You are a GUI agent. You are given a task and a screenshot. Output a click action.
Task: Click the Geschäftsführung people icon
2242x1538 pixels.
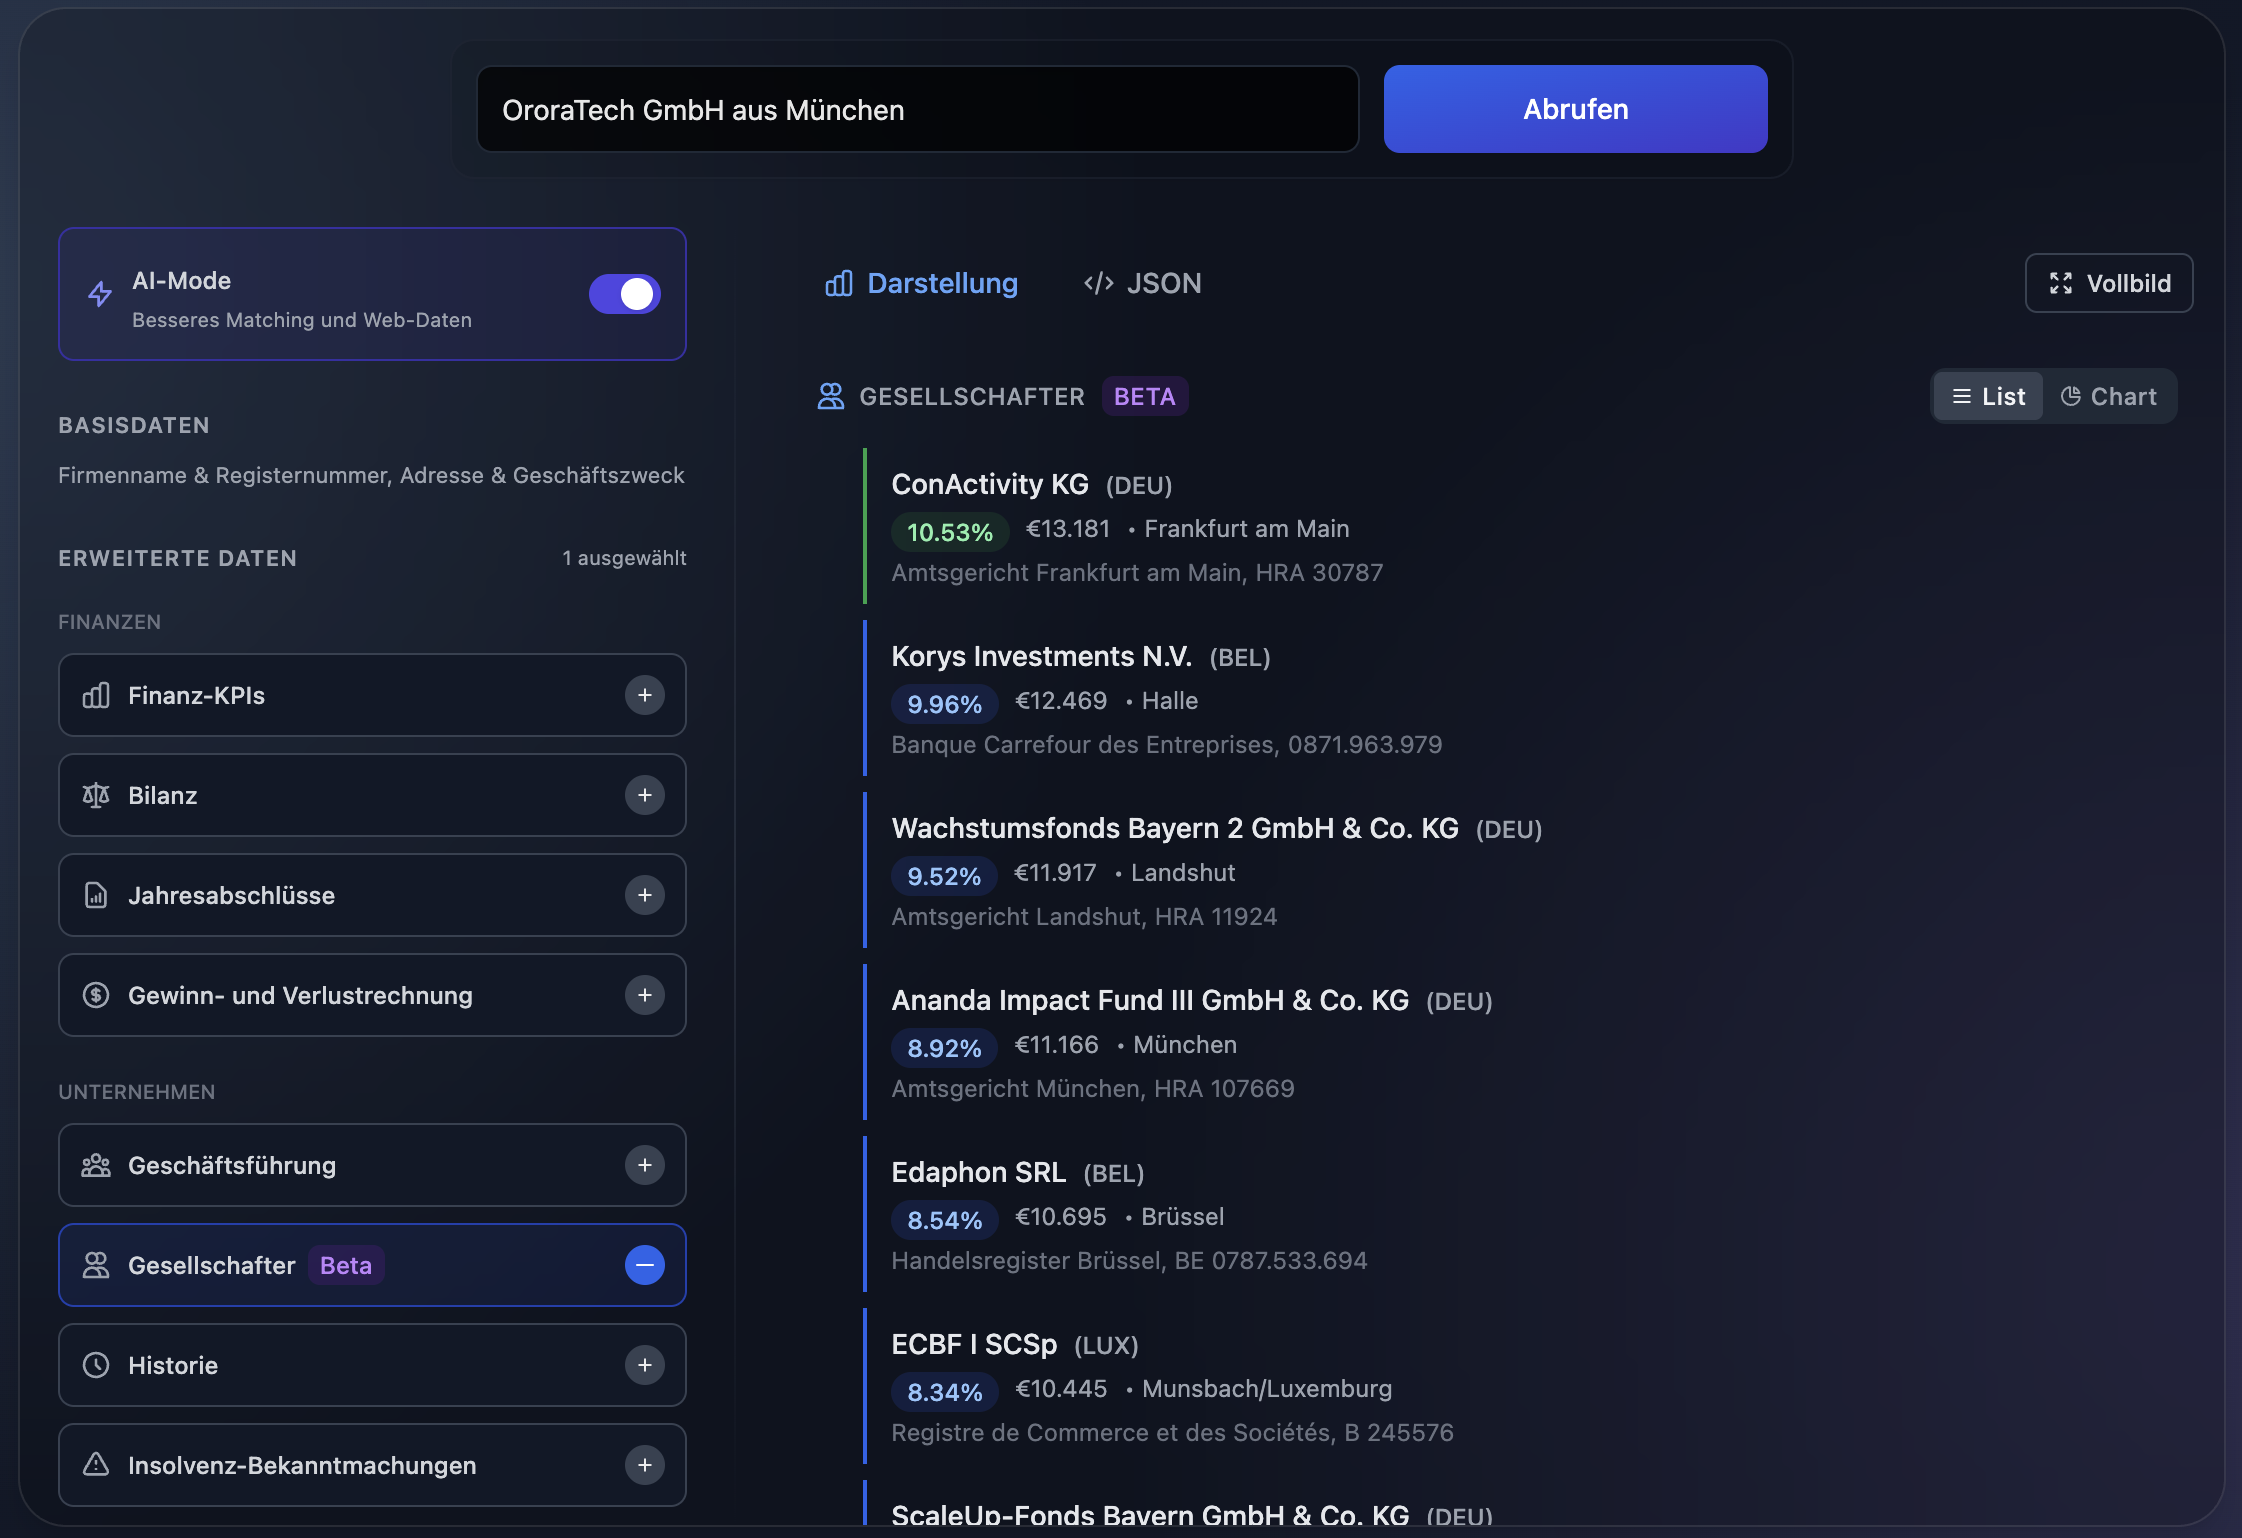point(96,1165)
